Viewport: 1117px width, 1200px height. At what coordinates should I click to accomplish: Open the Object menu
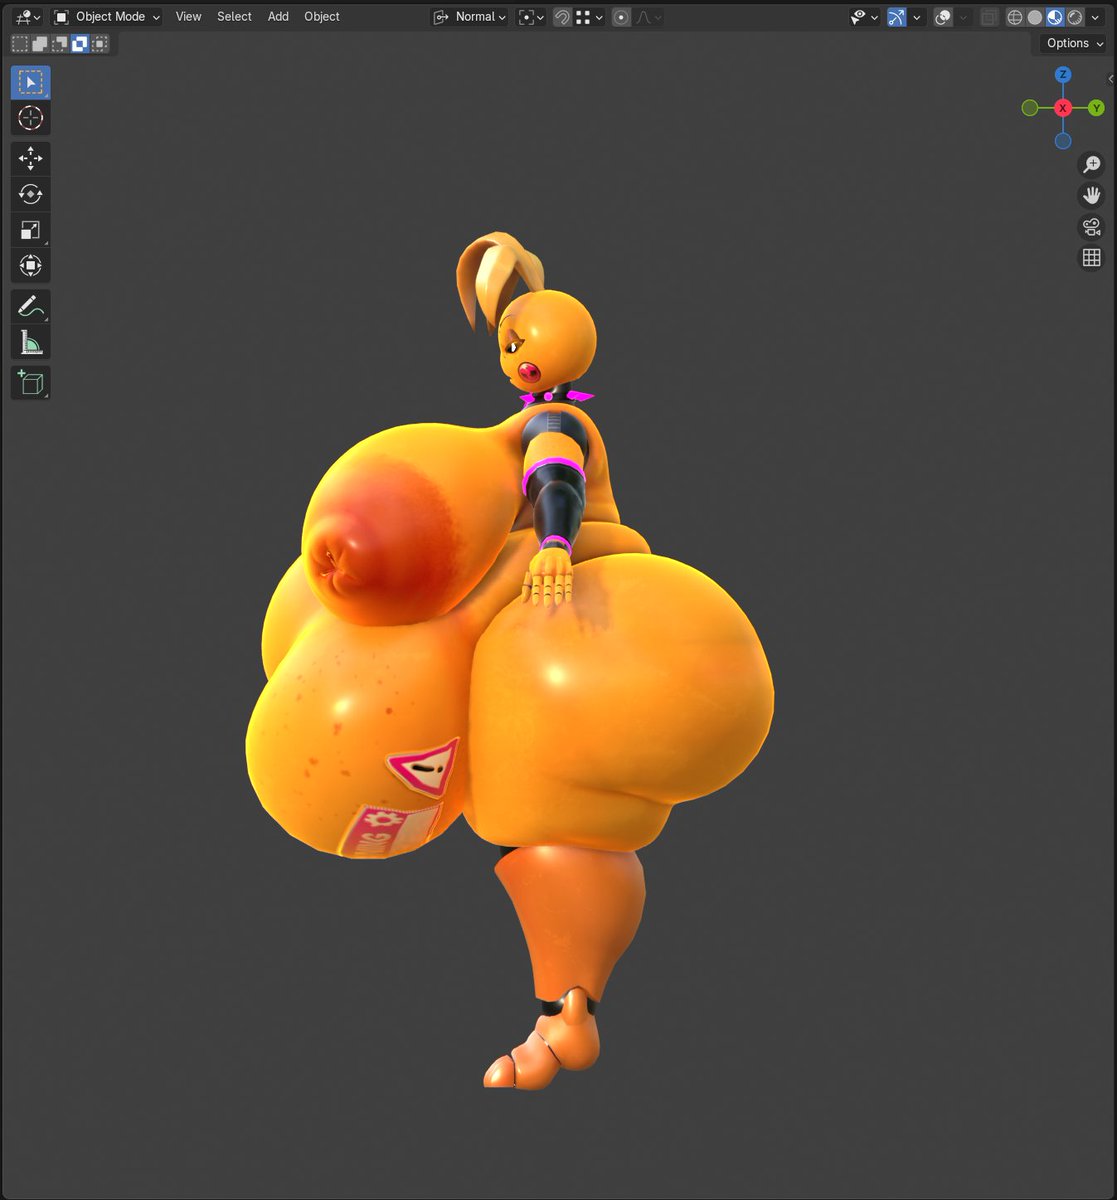click(x=322, y=17)
